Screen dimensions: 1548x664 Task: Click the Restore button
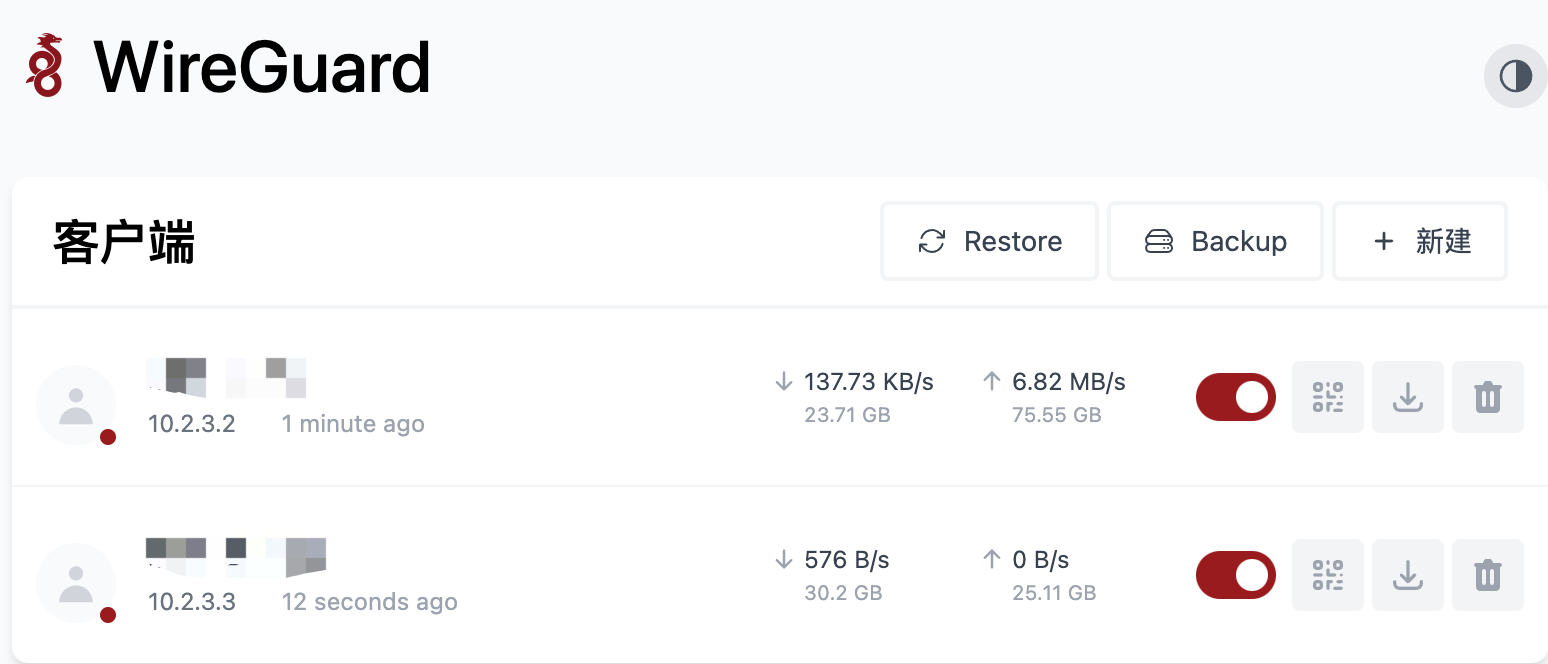tap(989, 241)
